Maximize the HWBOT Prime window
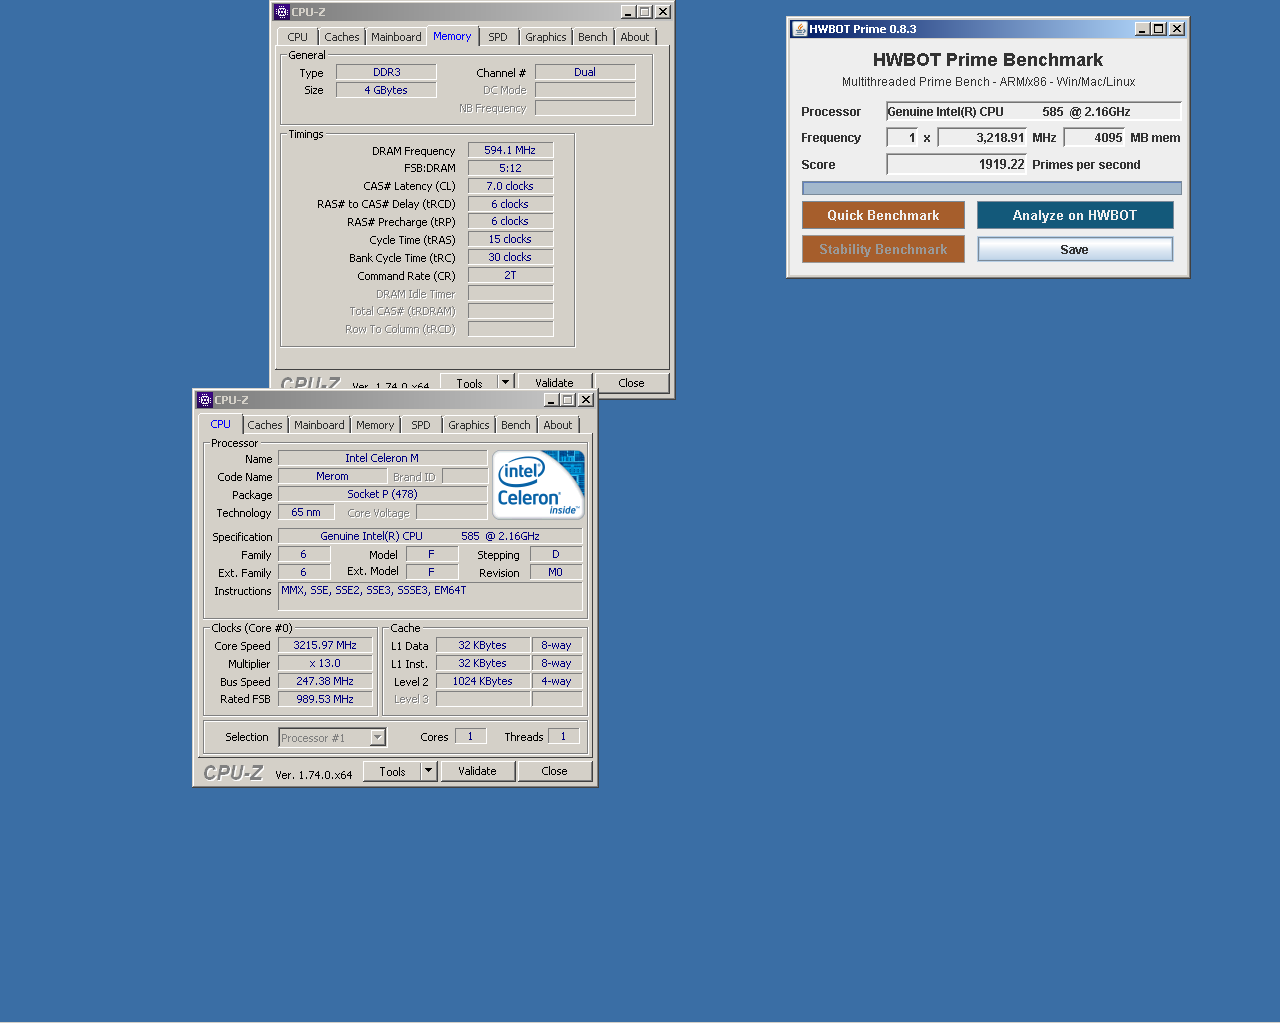Screen dimensions: 1280x1024 tap(1159, 29)
